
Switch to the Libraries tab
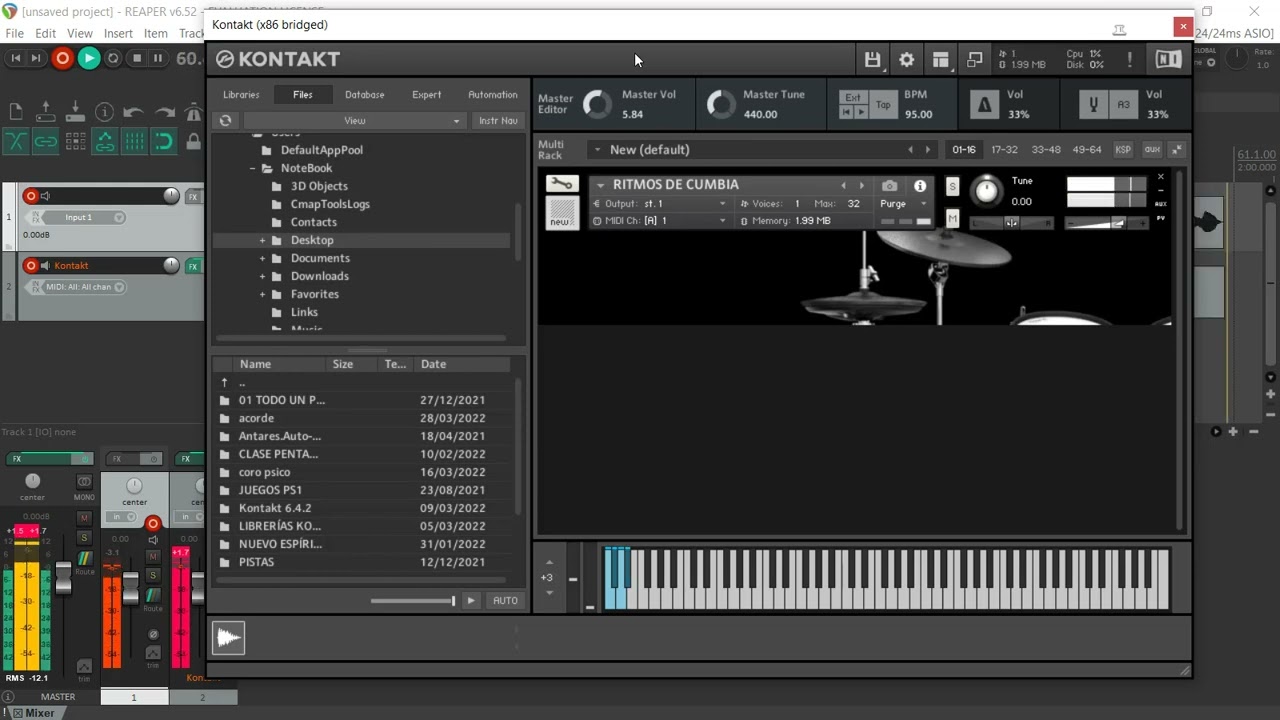241,95
